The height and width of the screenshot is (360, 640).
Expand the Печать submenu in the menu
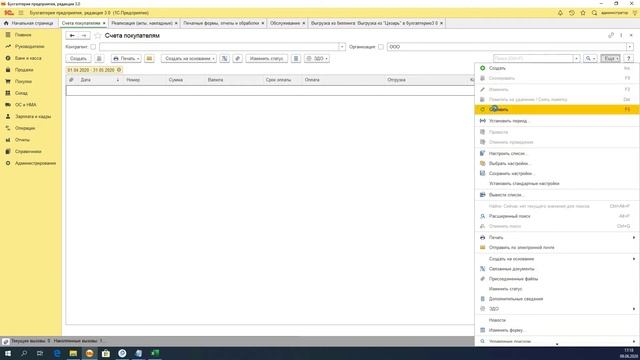coord(557,238)
